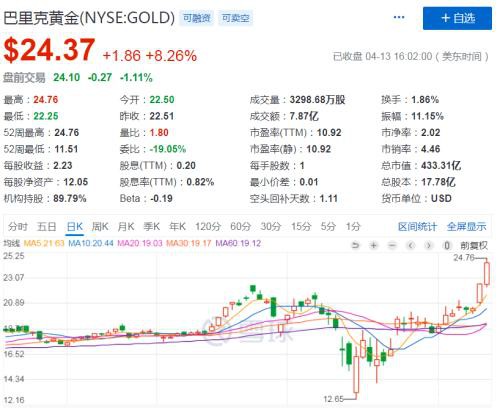This screenshot has width=500, height=408.
Task: Pan chart left with the left chevron
Action: coord(411,246)
